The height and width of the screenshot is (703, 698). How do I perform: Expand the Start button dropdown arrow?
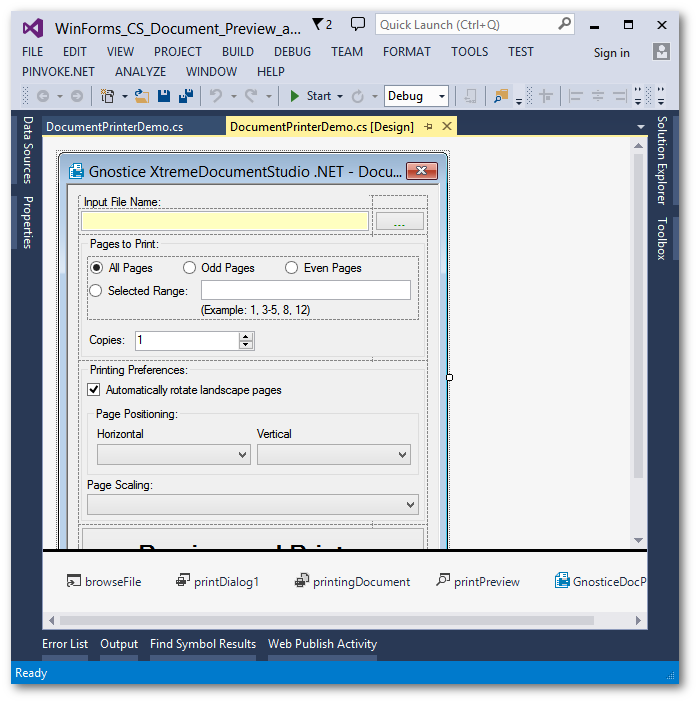point(340,96)
